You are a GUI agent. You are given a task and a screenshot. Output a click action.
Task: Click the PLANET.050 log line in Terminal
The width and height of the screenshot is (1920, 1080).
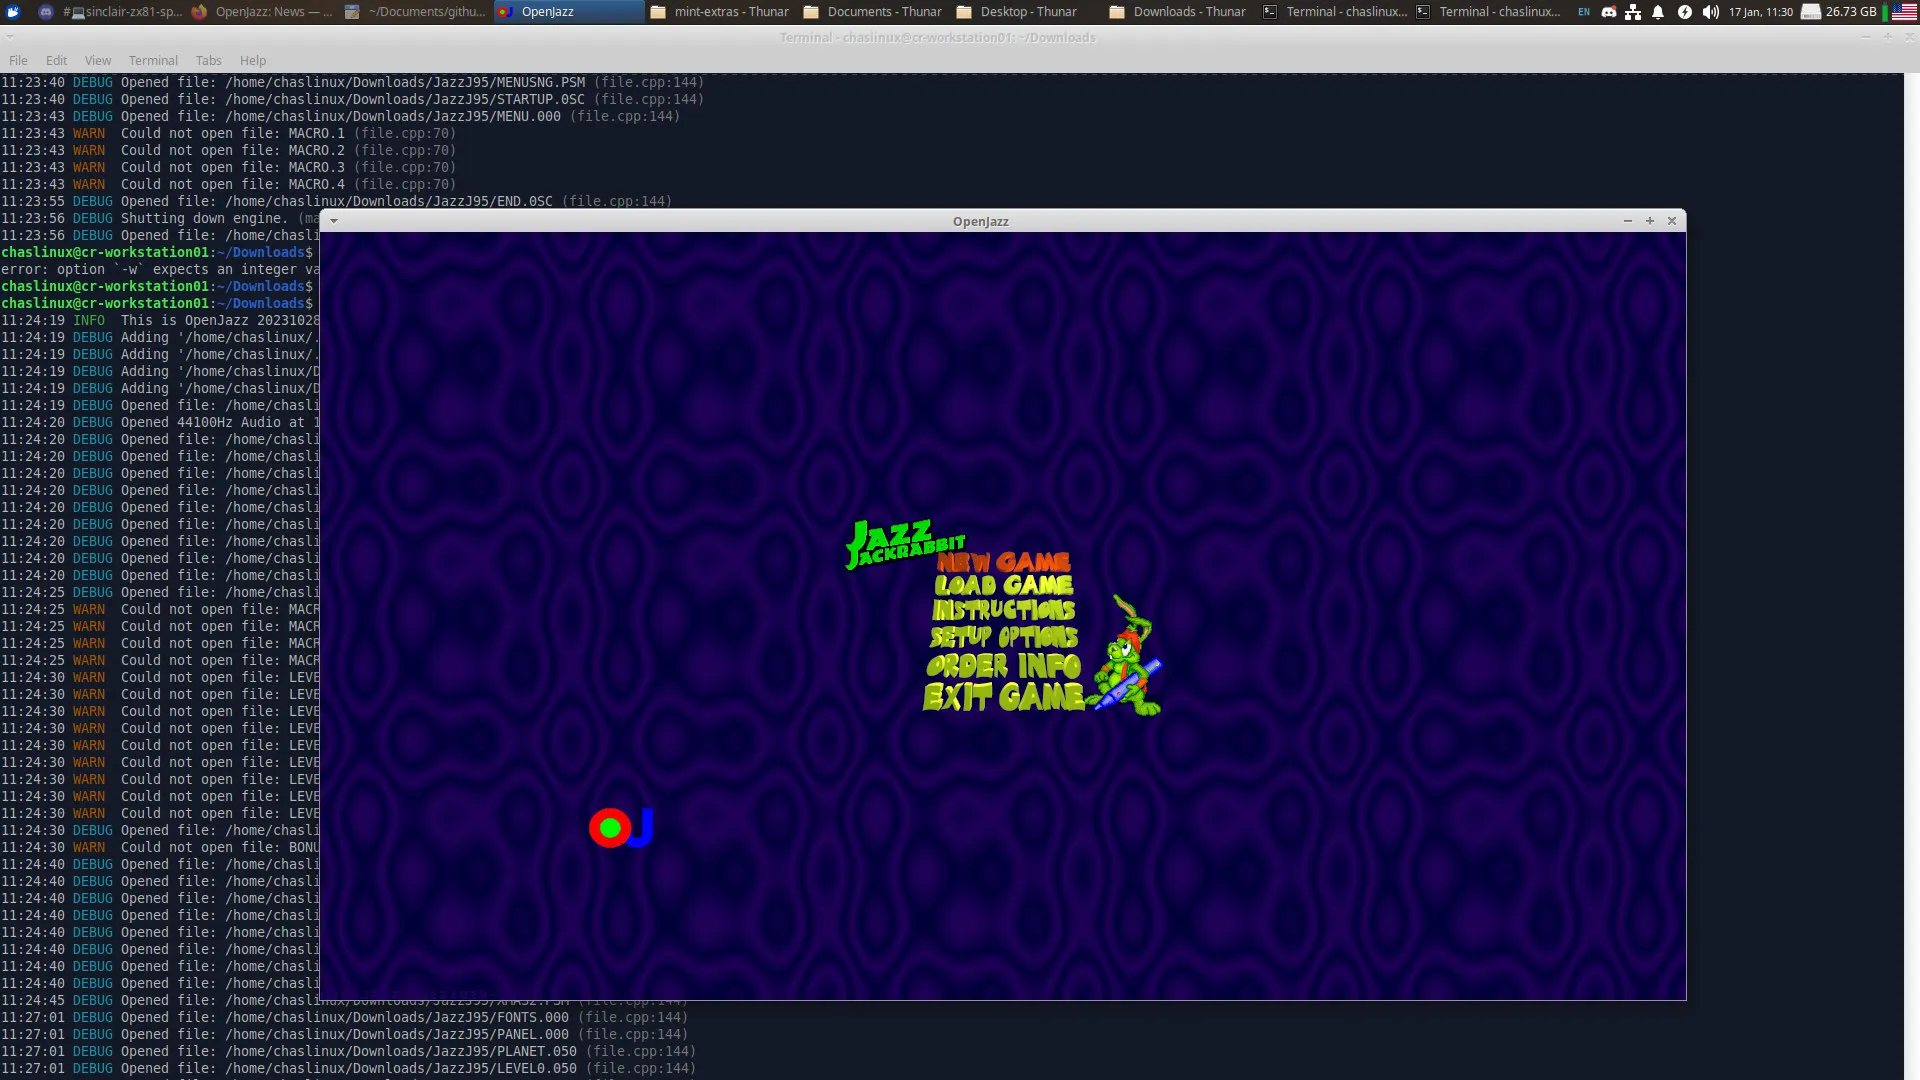point(348,1051)
